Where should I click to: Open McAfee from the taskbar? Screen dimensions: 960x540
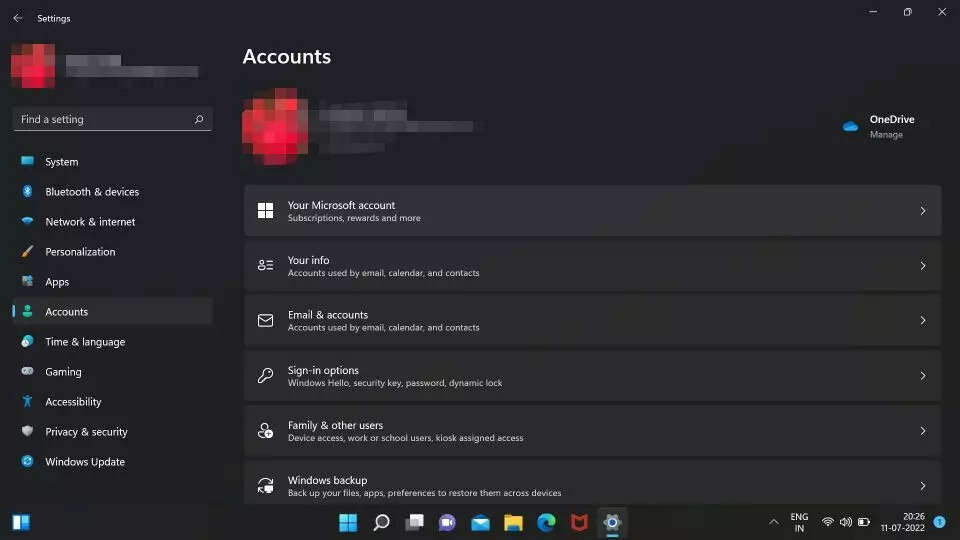pos(579,522)
